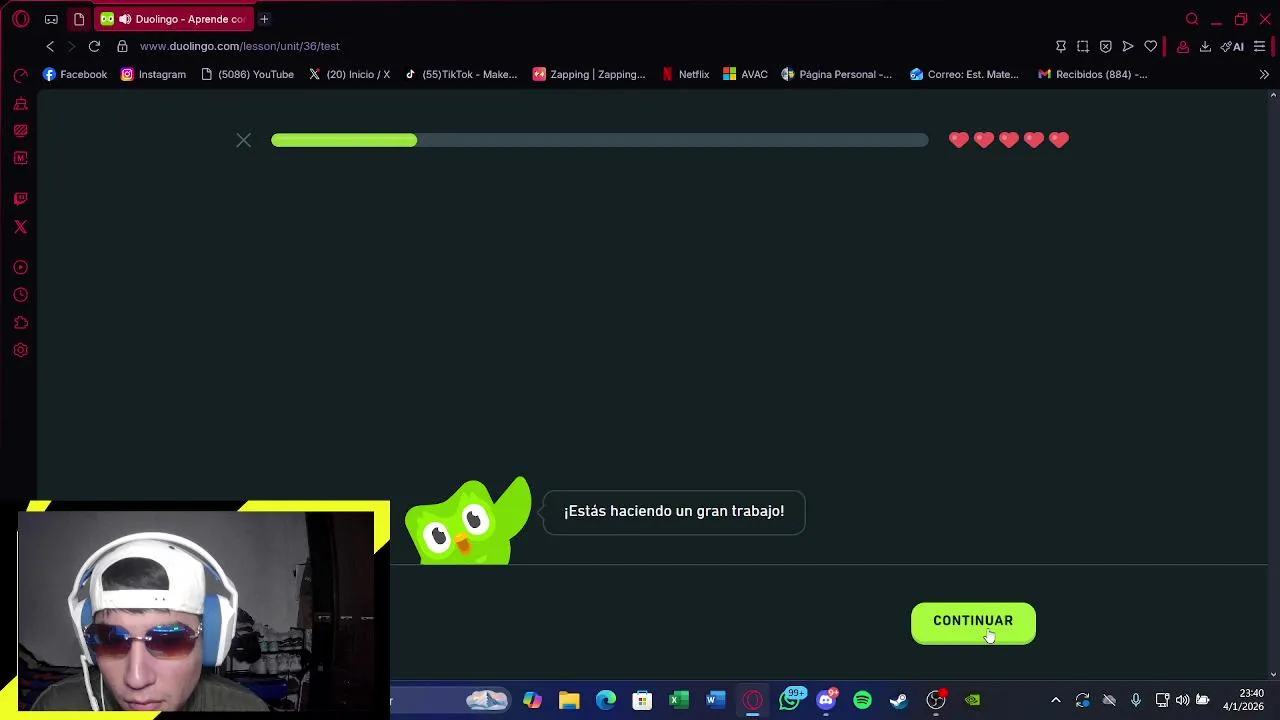Click the speech bubble '¡Estás haciendo un gran trabajo!'
Image resolution: width=1280 pixels, height=720 pixels.
[674, 512]
